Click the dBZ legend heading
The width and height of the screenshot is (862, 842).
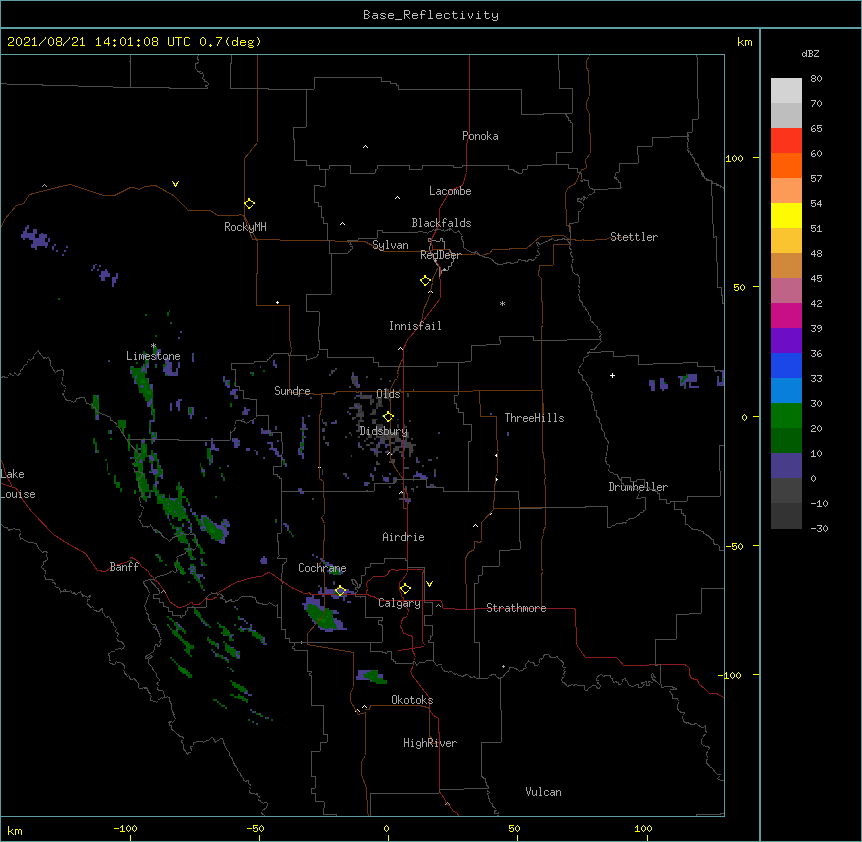pos(810,53)
